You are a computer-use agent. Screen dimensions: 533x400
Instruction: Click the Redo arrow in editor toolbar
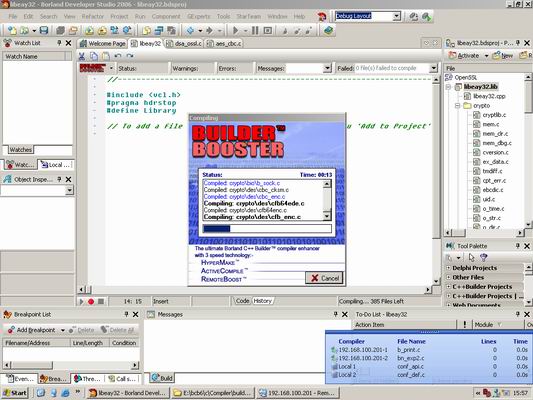(x=130, y=56)
